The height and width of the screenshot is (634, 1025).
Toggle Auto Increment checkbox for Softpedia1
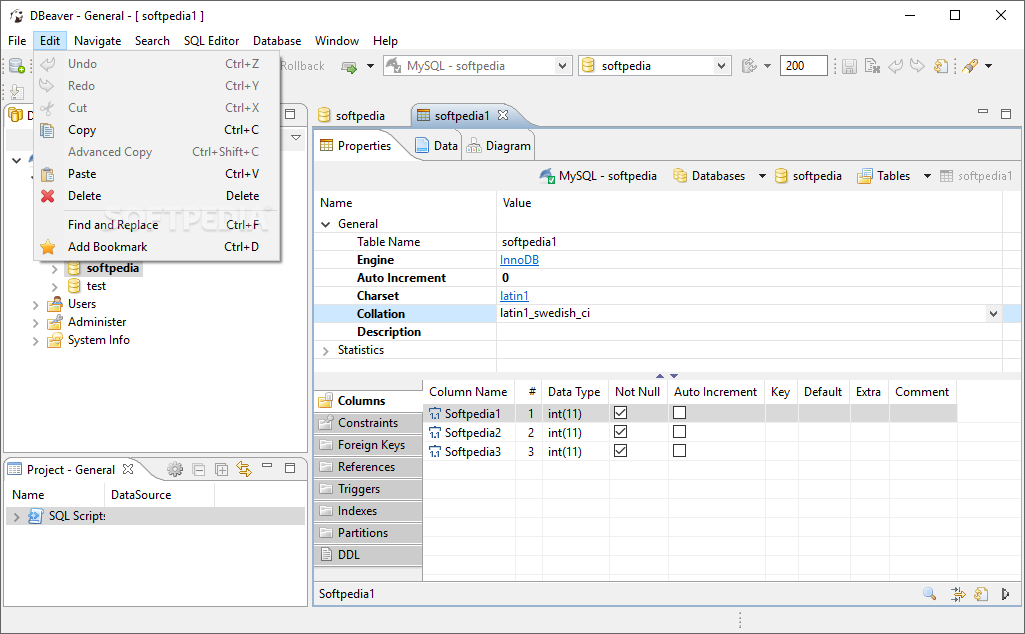[679, 412]
